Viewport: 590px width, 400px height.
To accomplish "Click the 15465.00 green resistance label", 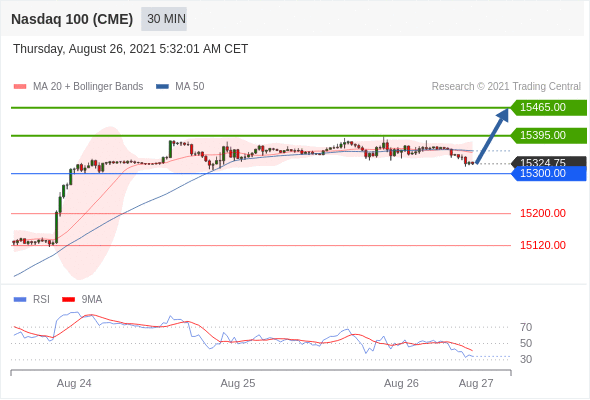I will click(x=549, y=108).
